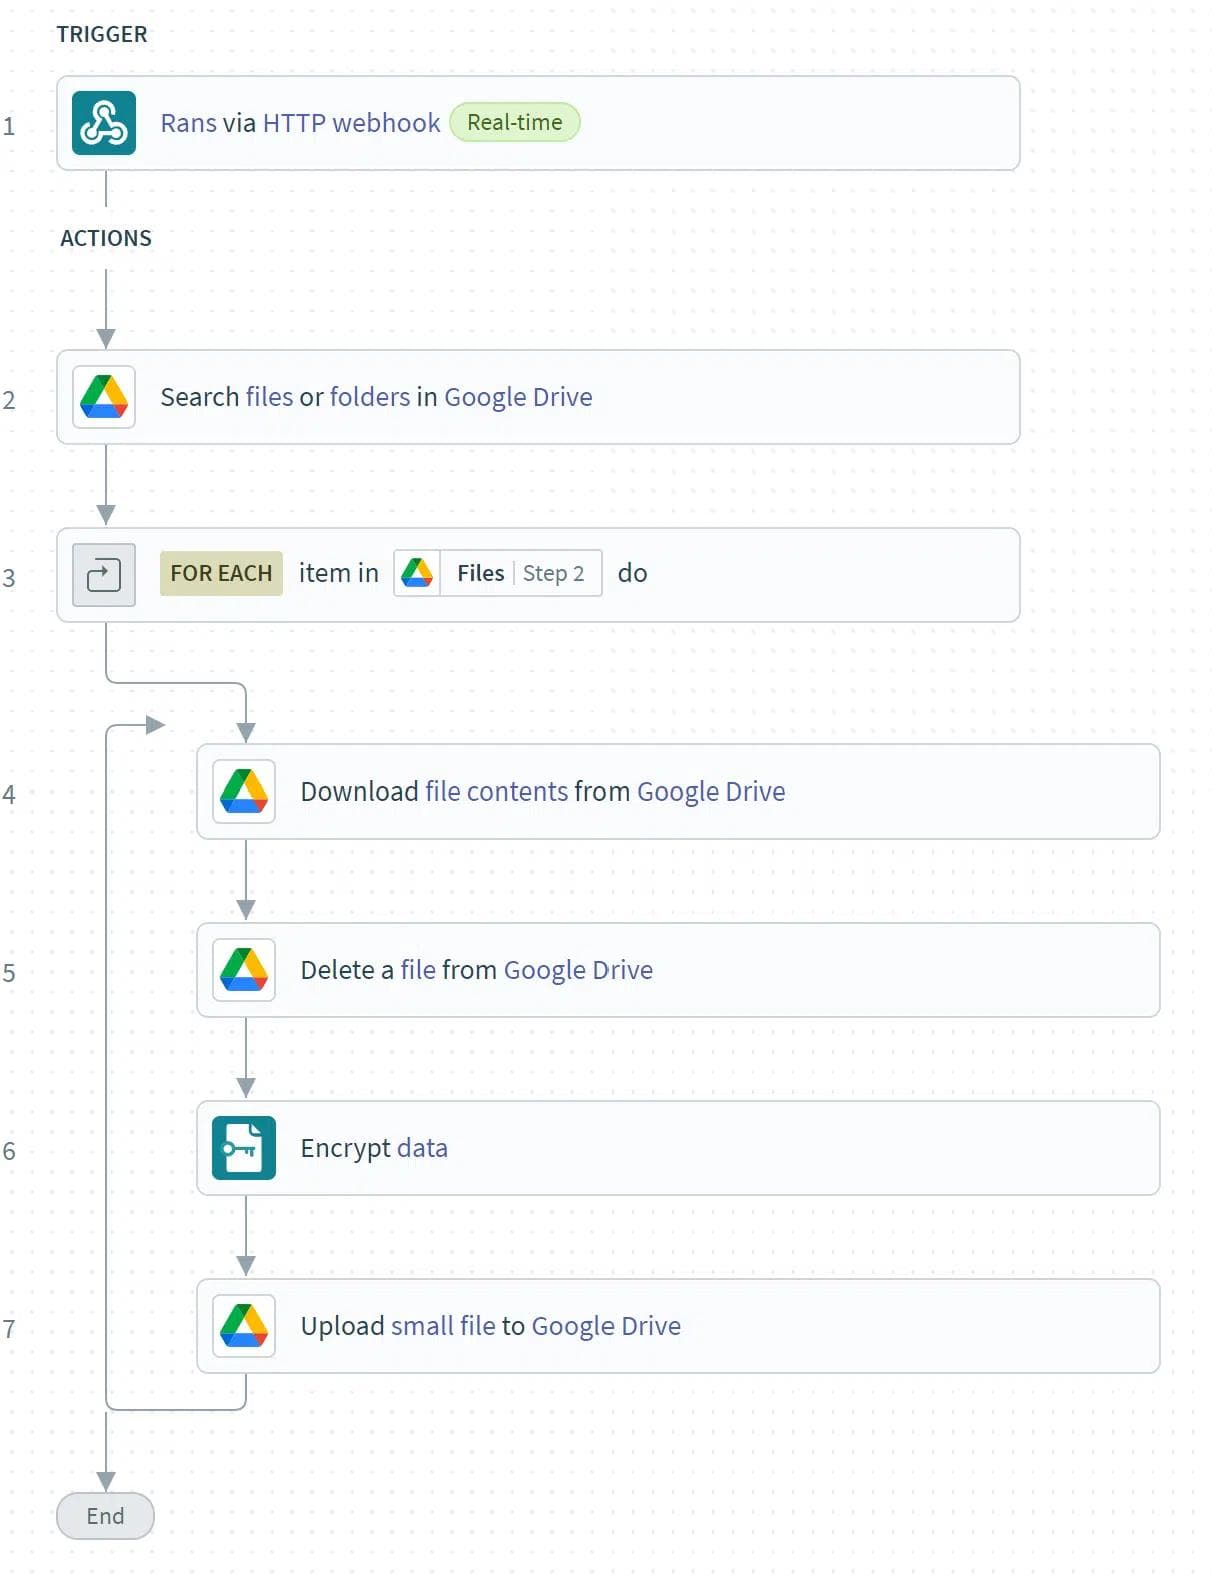Click the Encrypt data key icon
This screenshot has width=1212, height=1574.
point(244,1148)
